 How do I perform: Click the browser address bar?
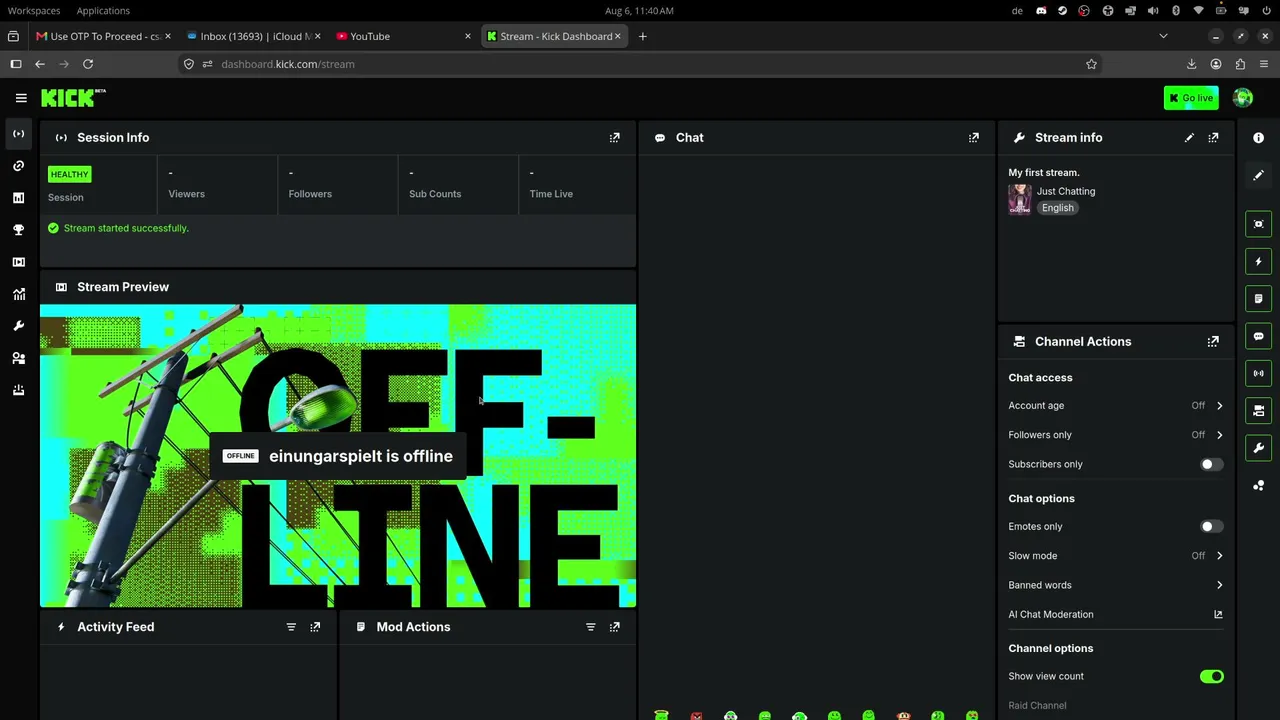click(x=640, y=64)
